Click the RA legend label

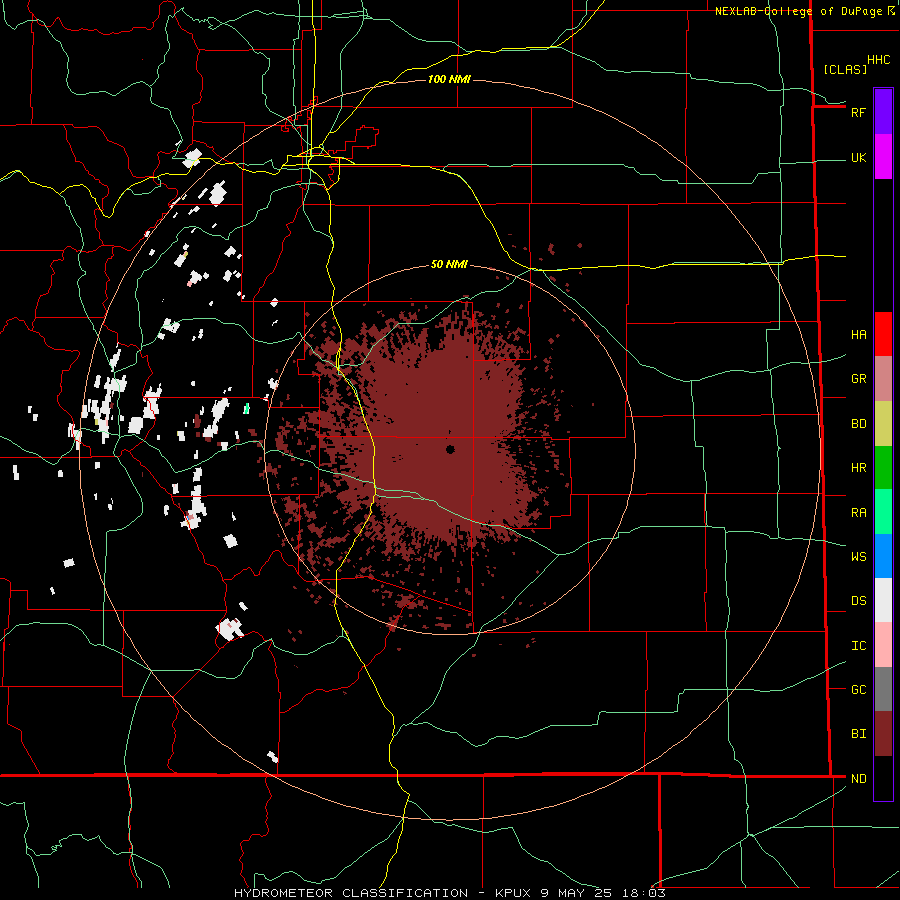[858, 513]
